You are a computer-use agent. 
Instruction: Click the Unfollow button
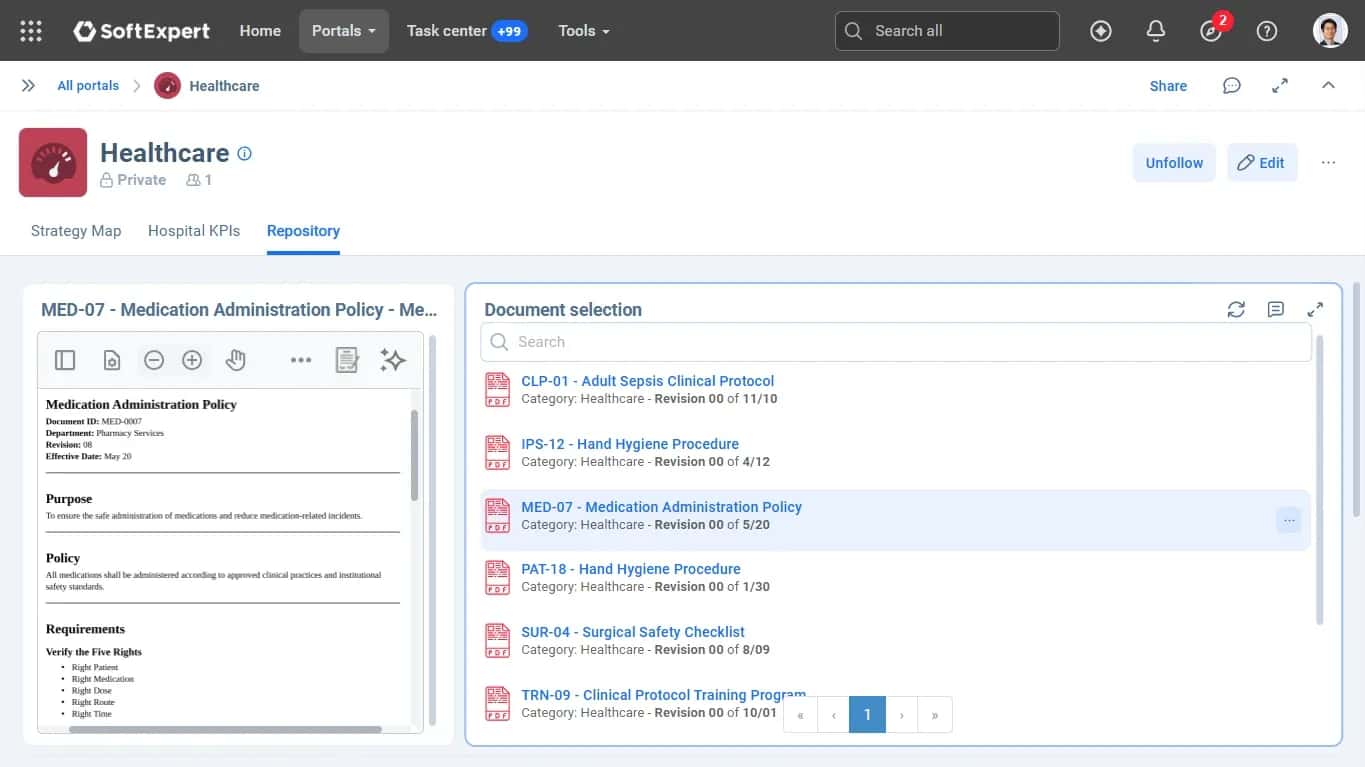point(1174,163)
